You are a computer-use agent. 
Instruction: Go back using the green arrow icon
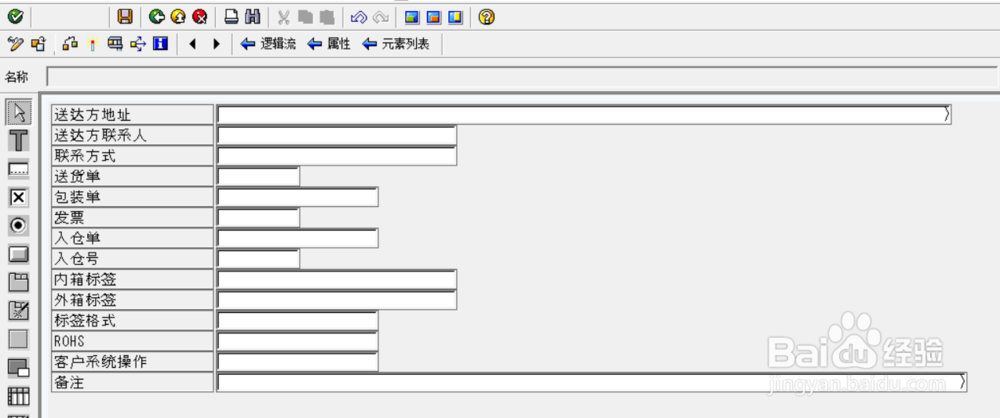[x=157, y=17]
